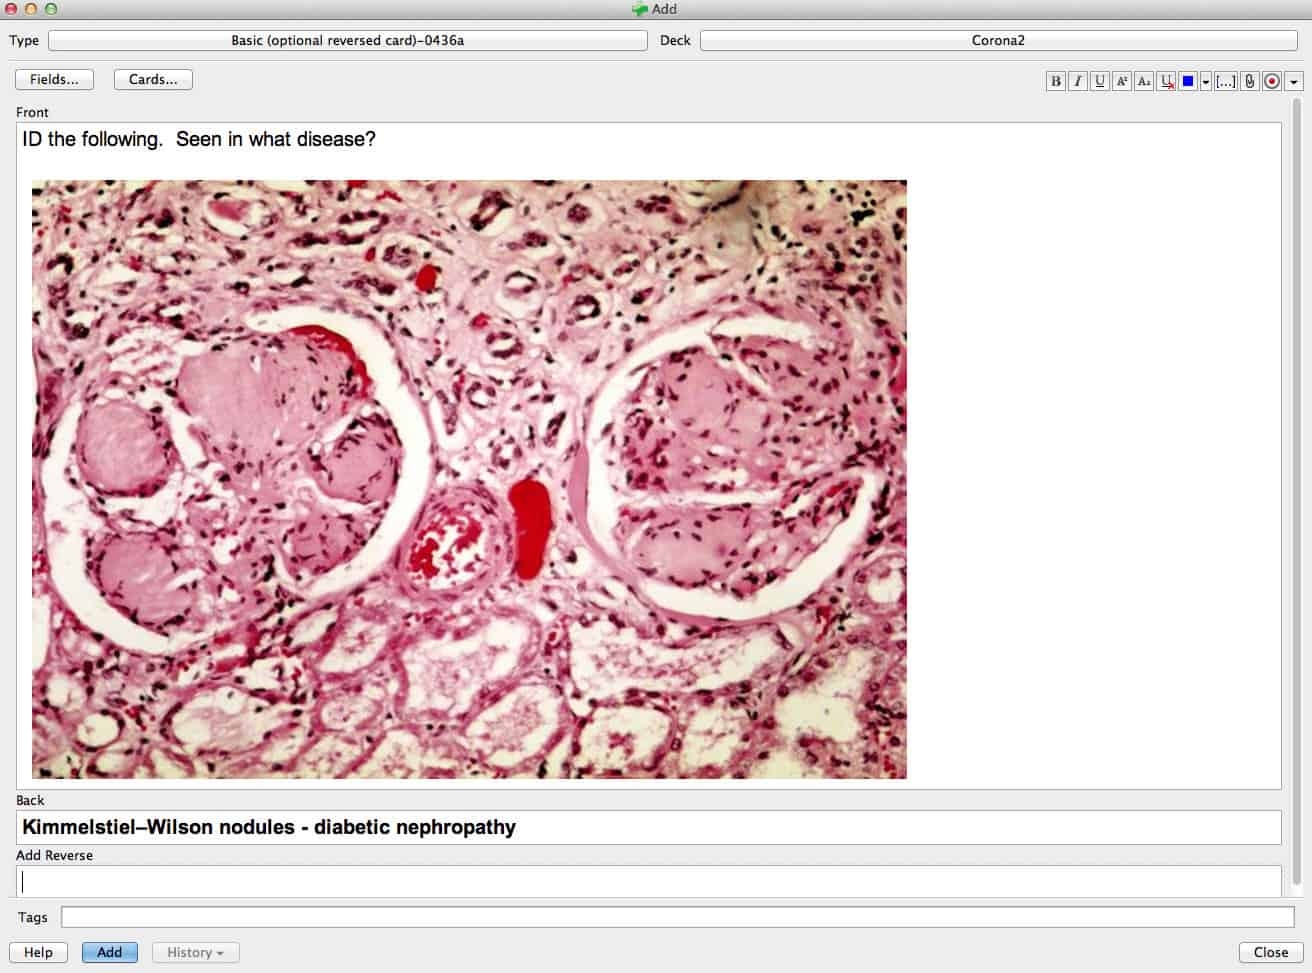Toggle bold formatting in the editor toolbar
This screenshot has width=1312, height=973.
pos(1055,82)
